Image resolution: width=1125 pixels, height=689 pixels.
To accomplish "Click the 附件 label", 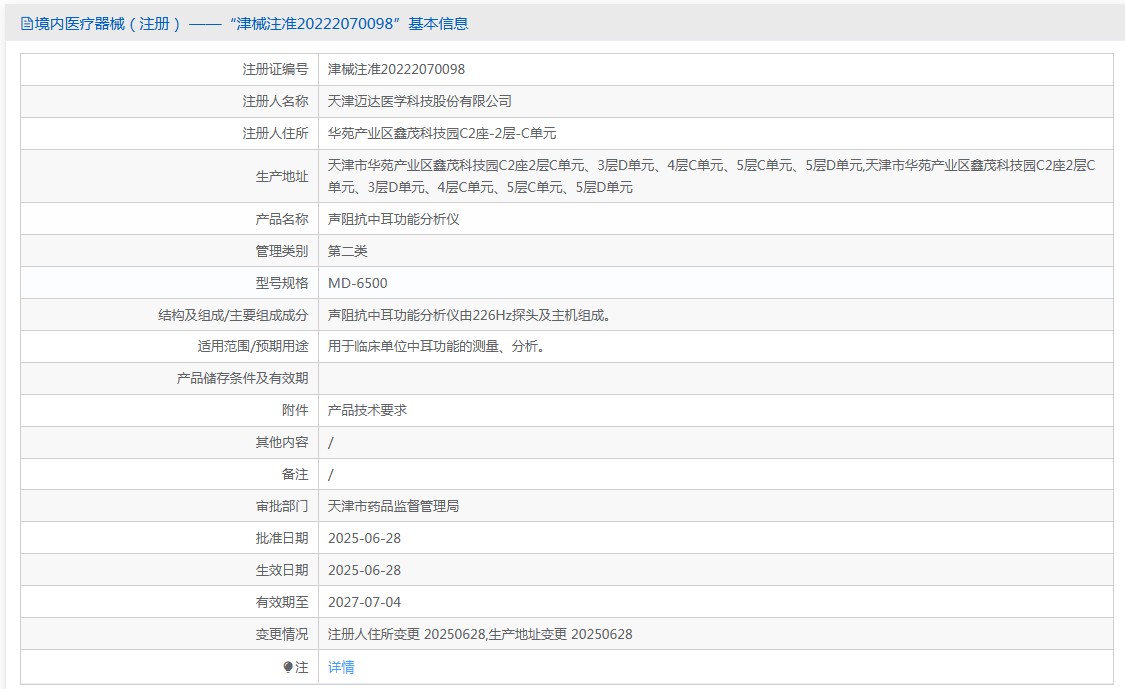I will point(295,411).
